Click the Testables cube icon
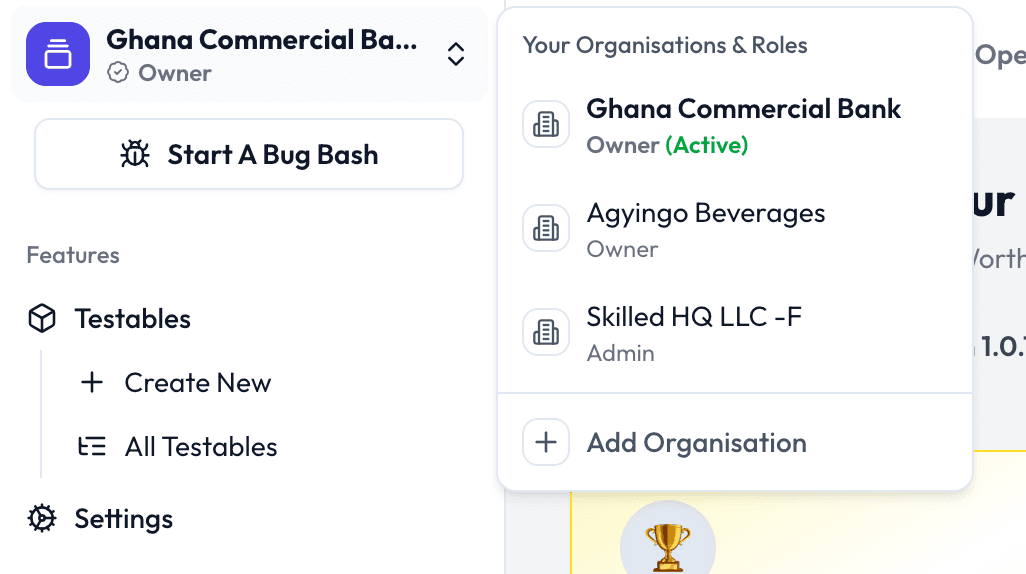This screenshot has width=1026, height=574. [x=41, y=319]
